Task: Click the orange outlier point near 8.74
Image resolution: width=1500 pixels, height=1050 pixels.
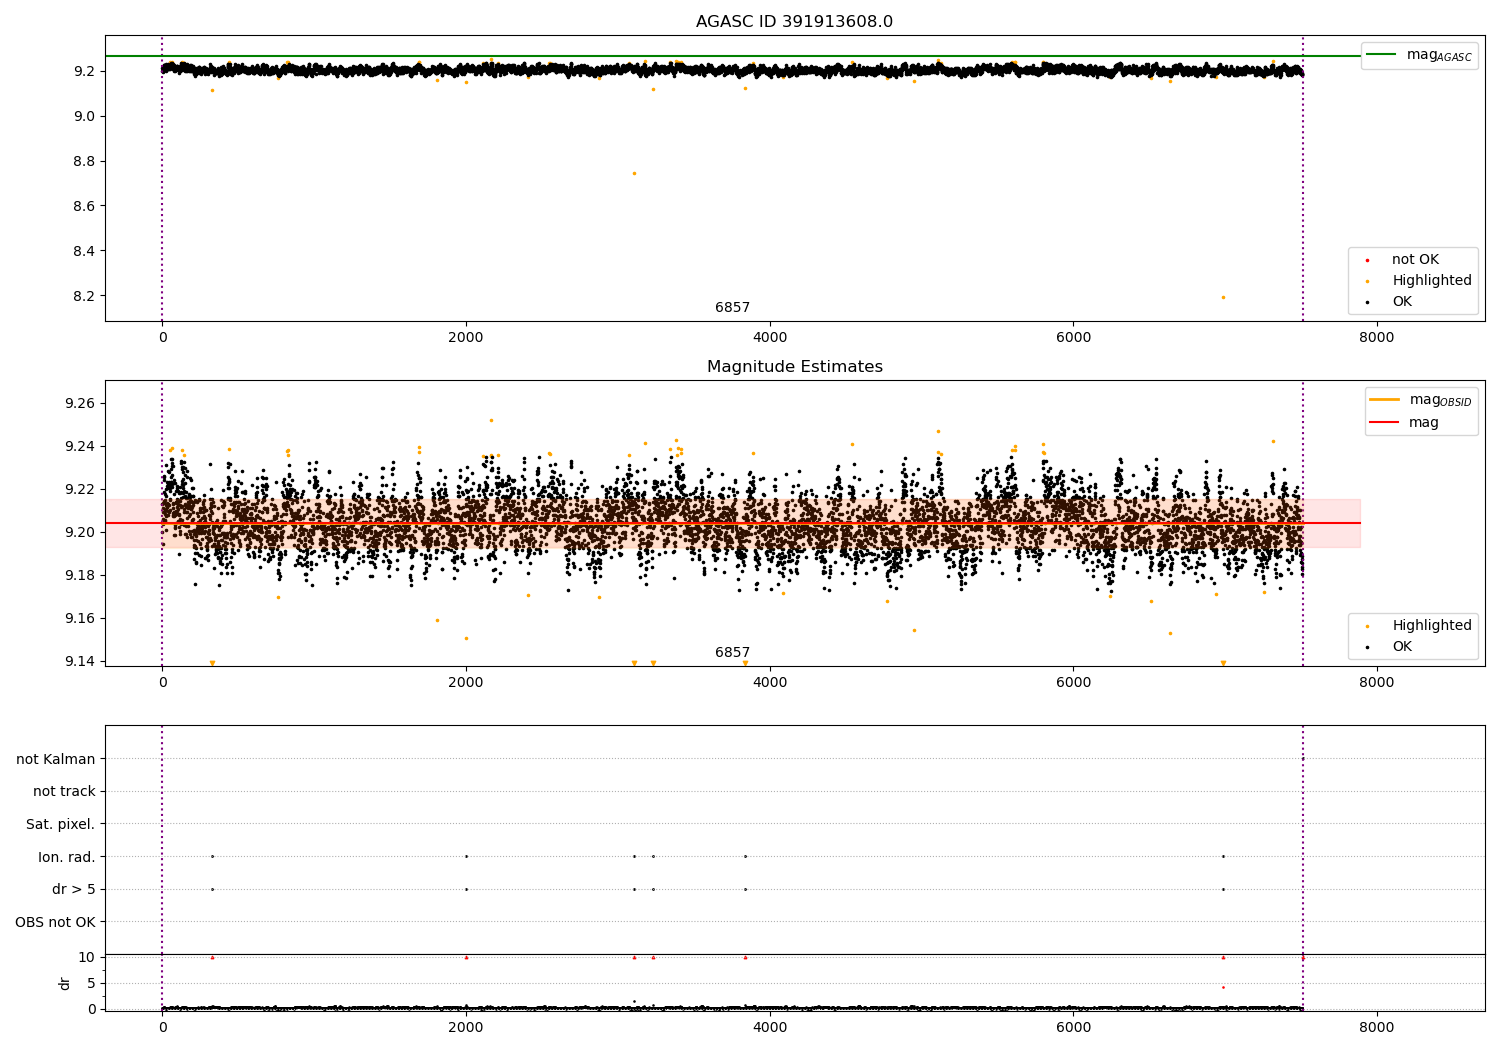Action: point(634,173)
